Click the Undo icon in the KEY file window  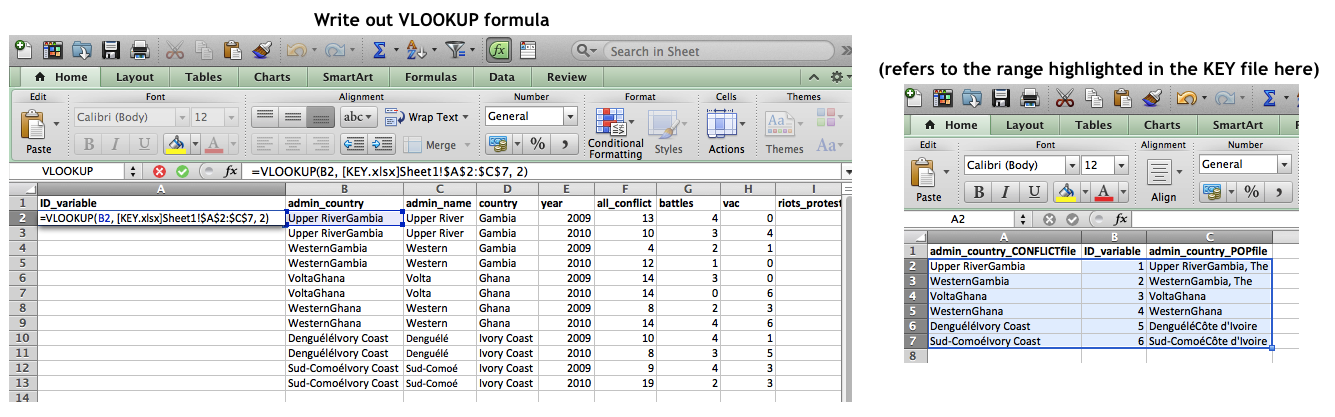(x=1185, y=98)
